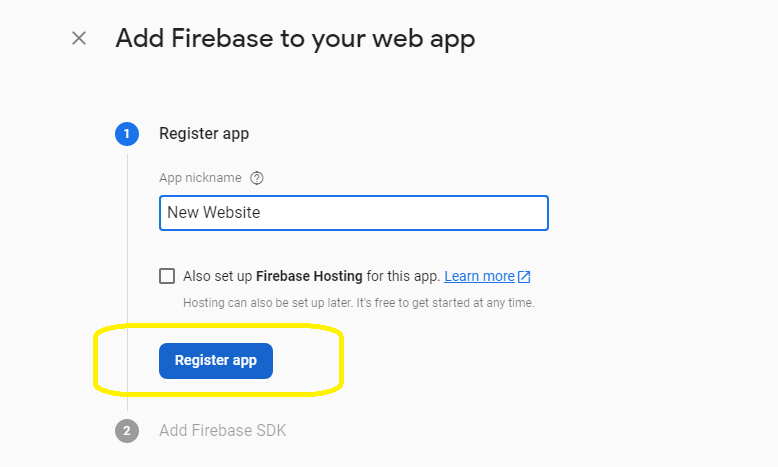Click the gray step 2 number badge
This screenshot has width=778, height=467.
(x=126, y=431)
